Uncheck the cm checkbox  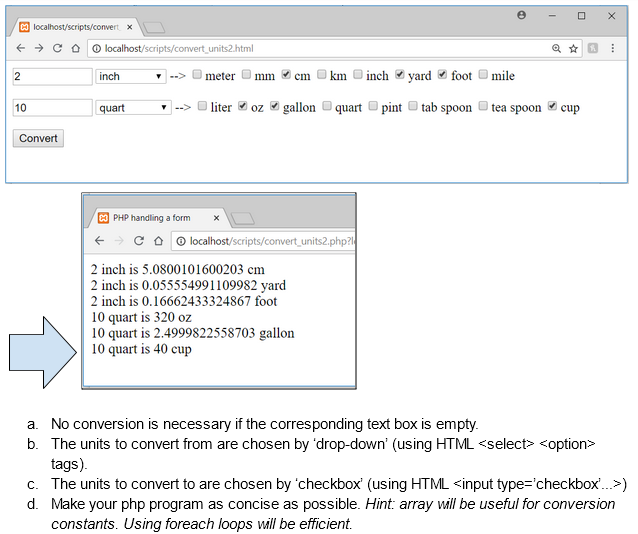pyautogui.click(x=286, y=74)
